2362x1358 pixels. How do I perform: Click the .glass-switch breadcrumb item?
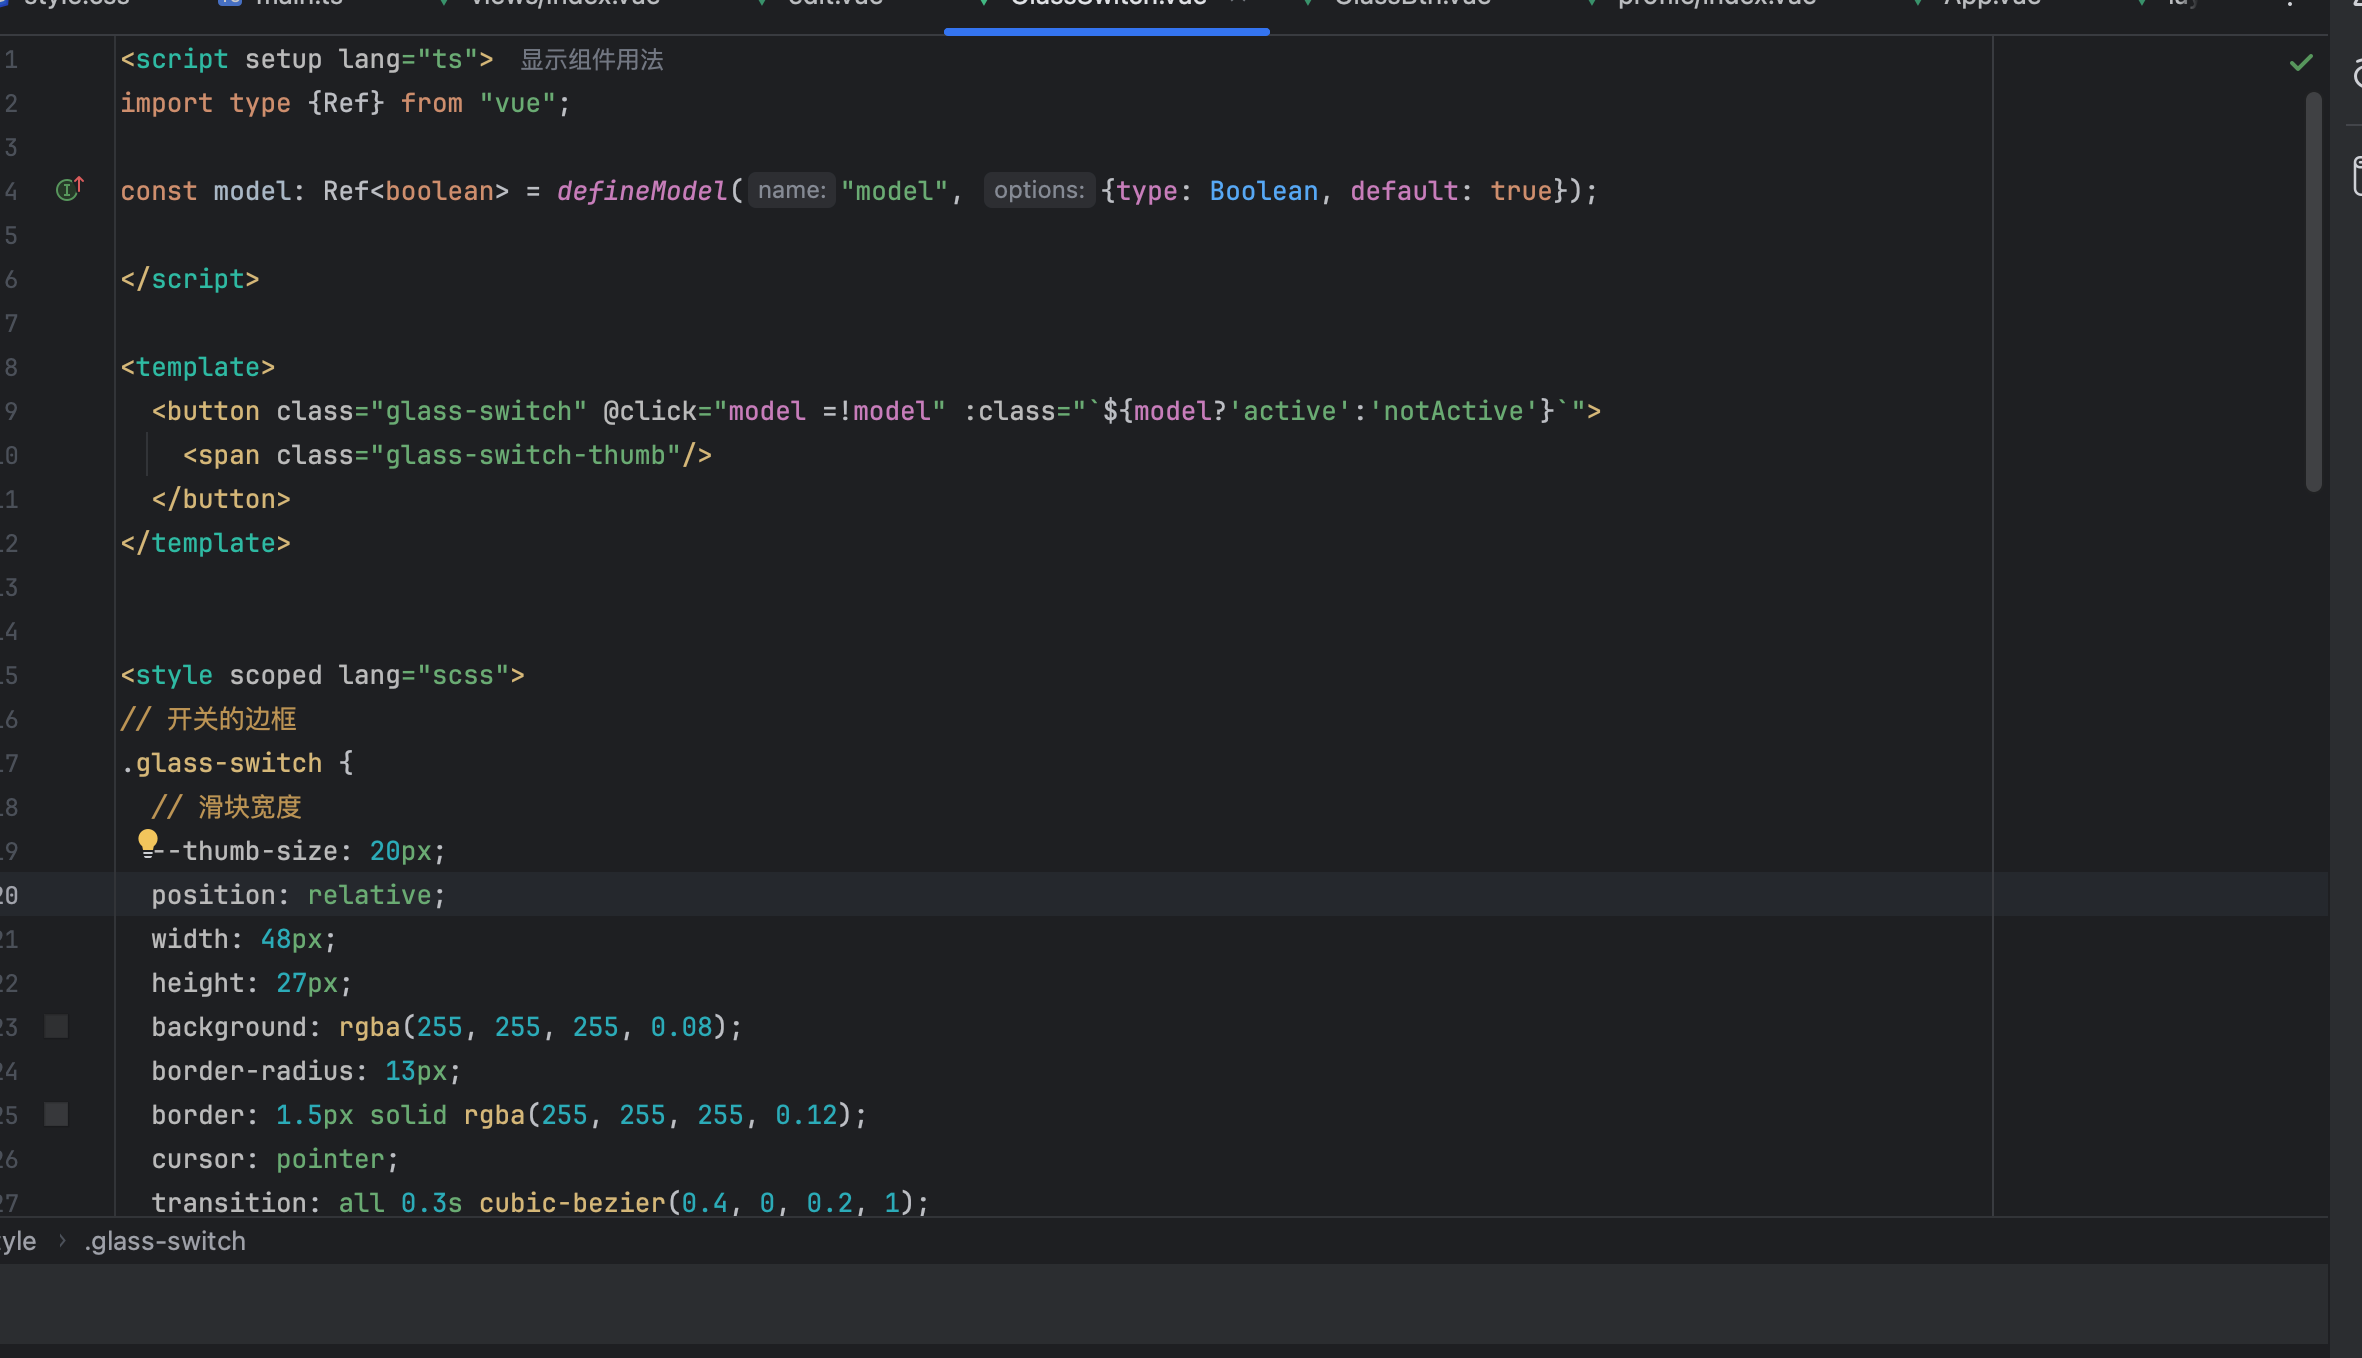click(165, 1241)
